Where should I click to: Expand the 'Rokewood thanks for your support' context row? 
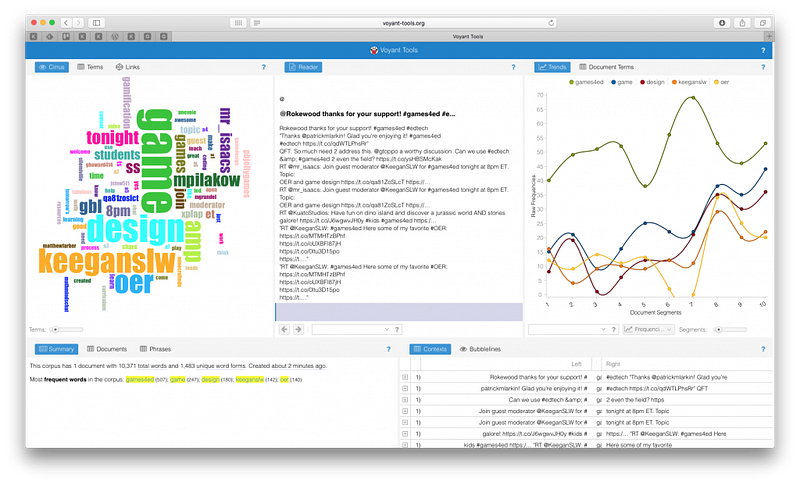[x=405, y=377]
